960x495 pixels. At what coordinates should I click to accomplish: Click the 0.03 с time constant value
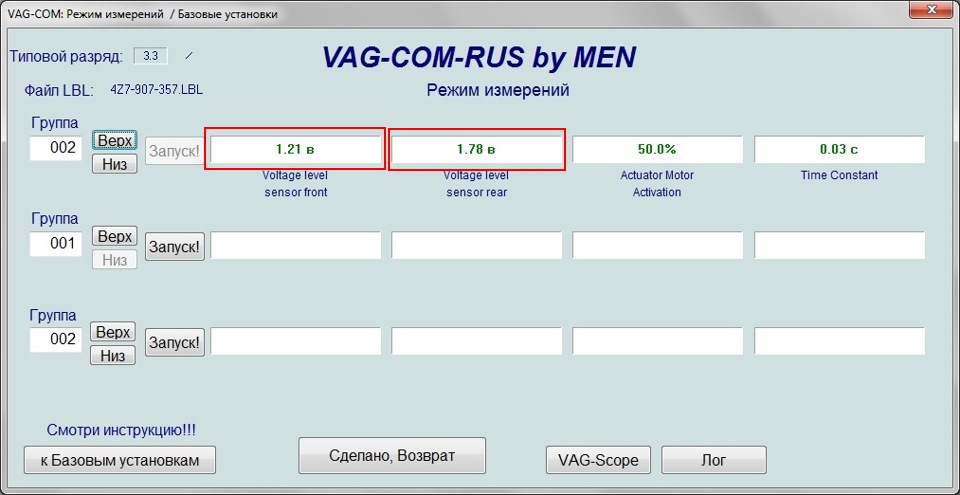pyautogui.click(x=839, y=149)
